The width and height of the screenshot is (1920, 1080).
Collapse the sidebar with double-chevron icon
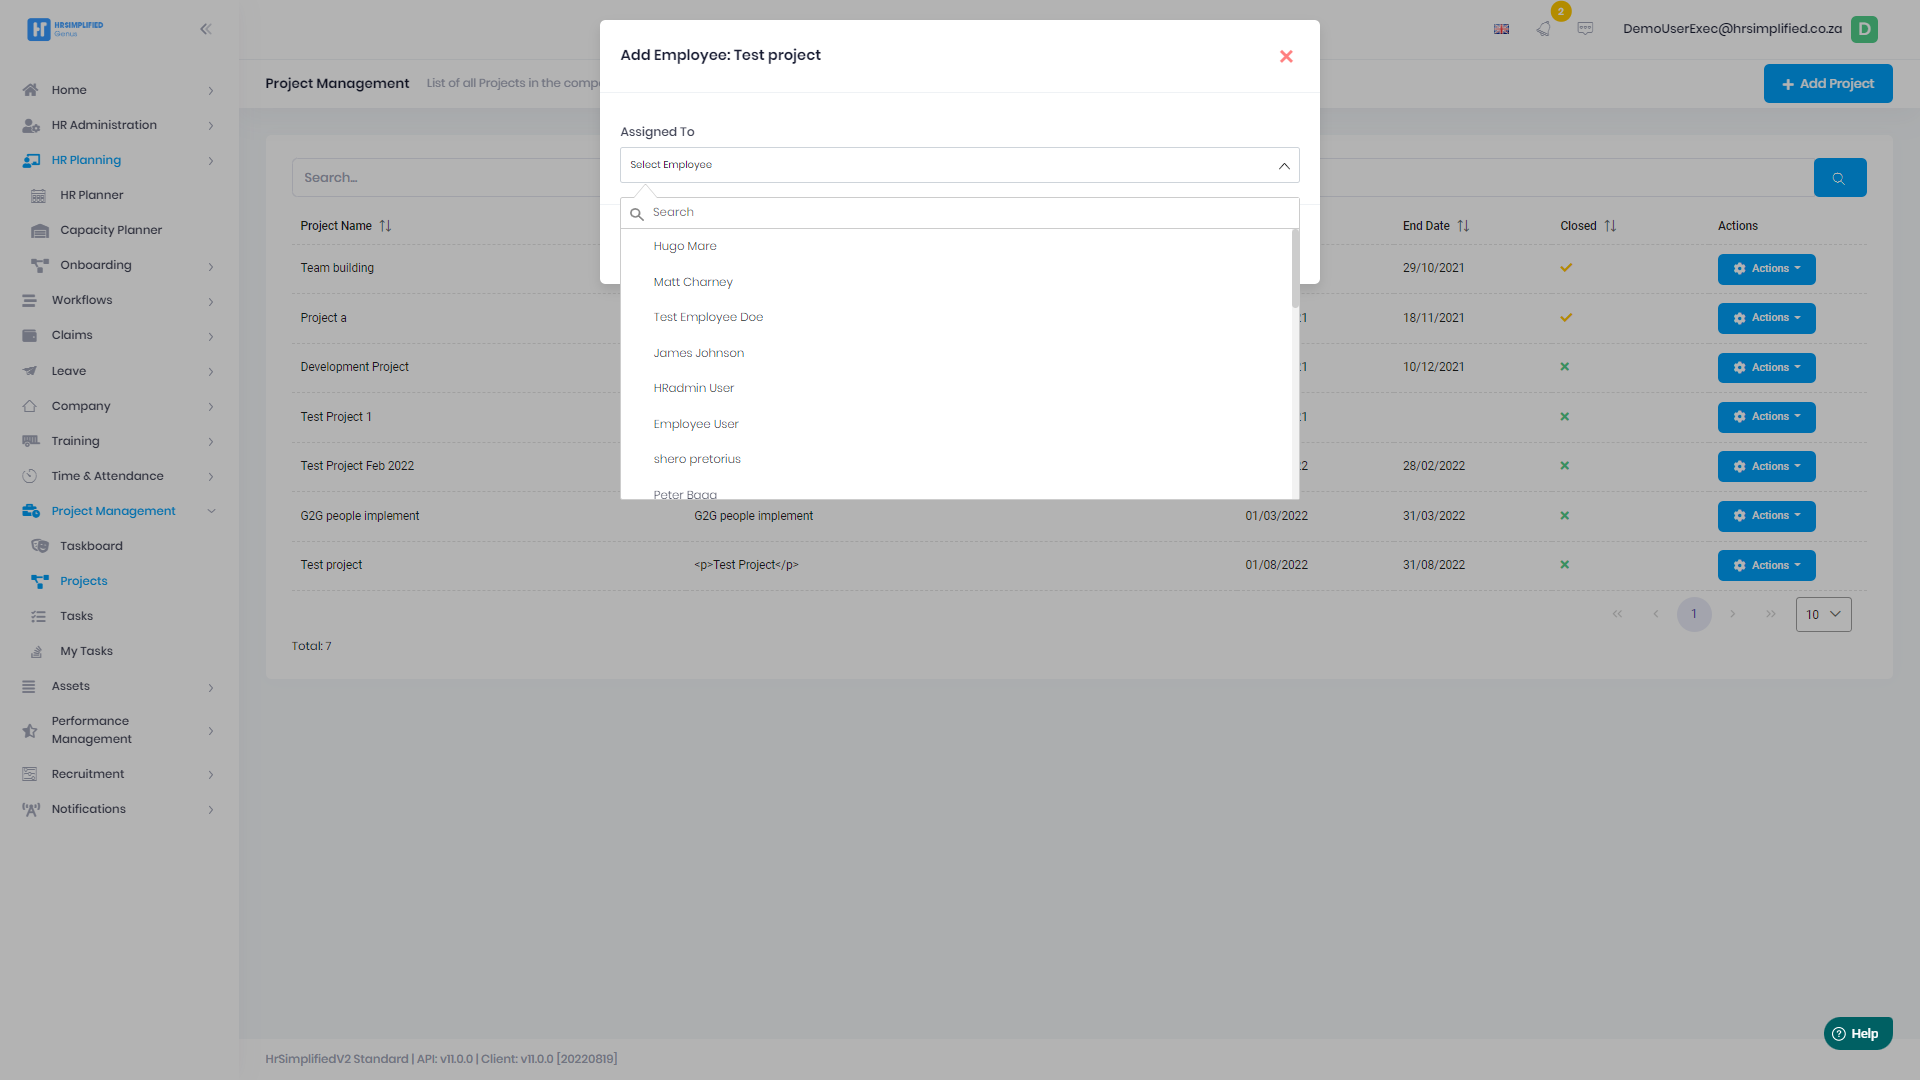pos(205,29)
